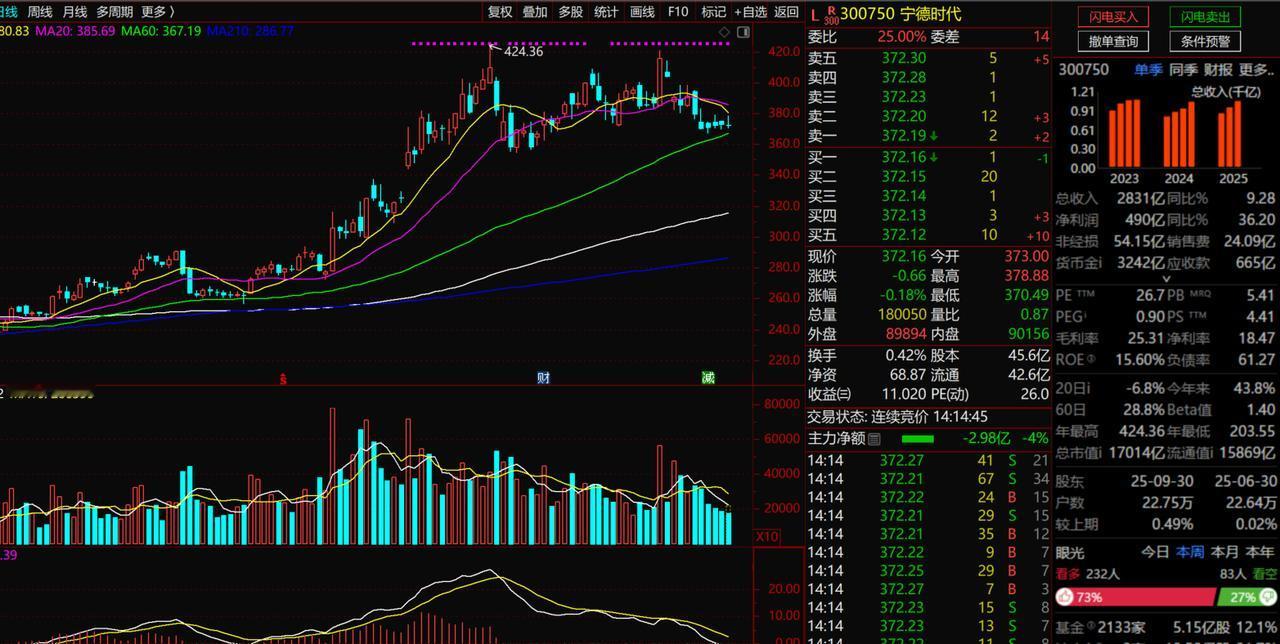Open 更多 financial options in the right panel
Viewport: 1280px width, 644px height.
(1256, 70)
